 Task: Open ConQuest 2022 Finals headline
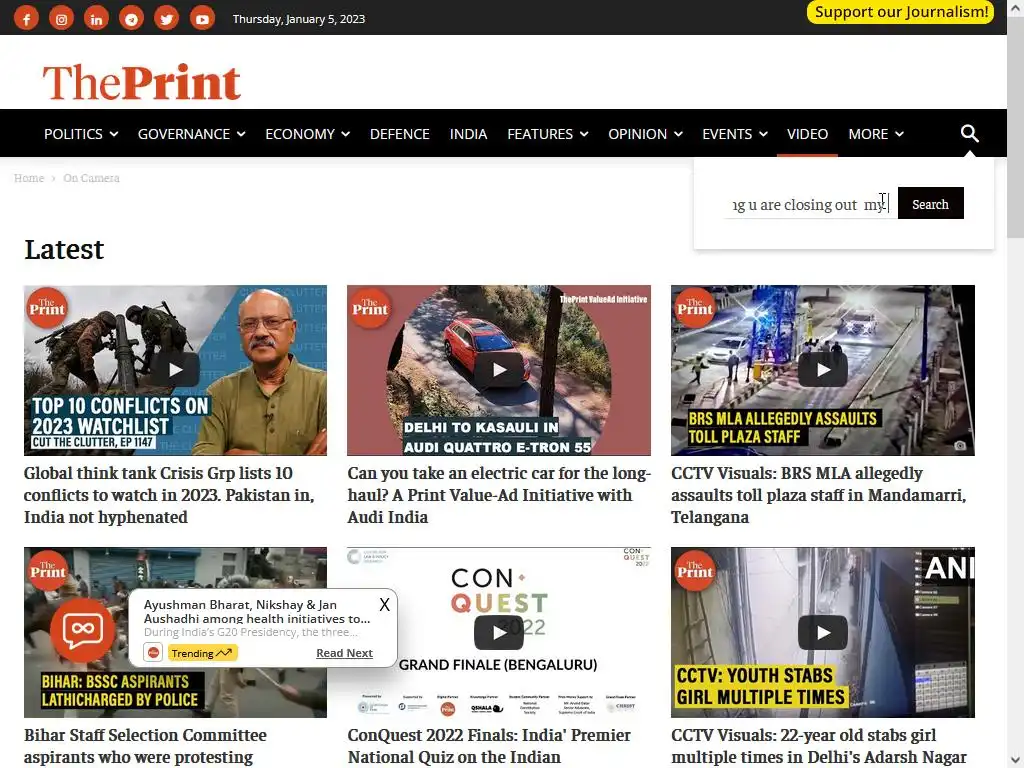tap(489, 746)
